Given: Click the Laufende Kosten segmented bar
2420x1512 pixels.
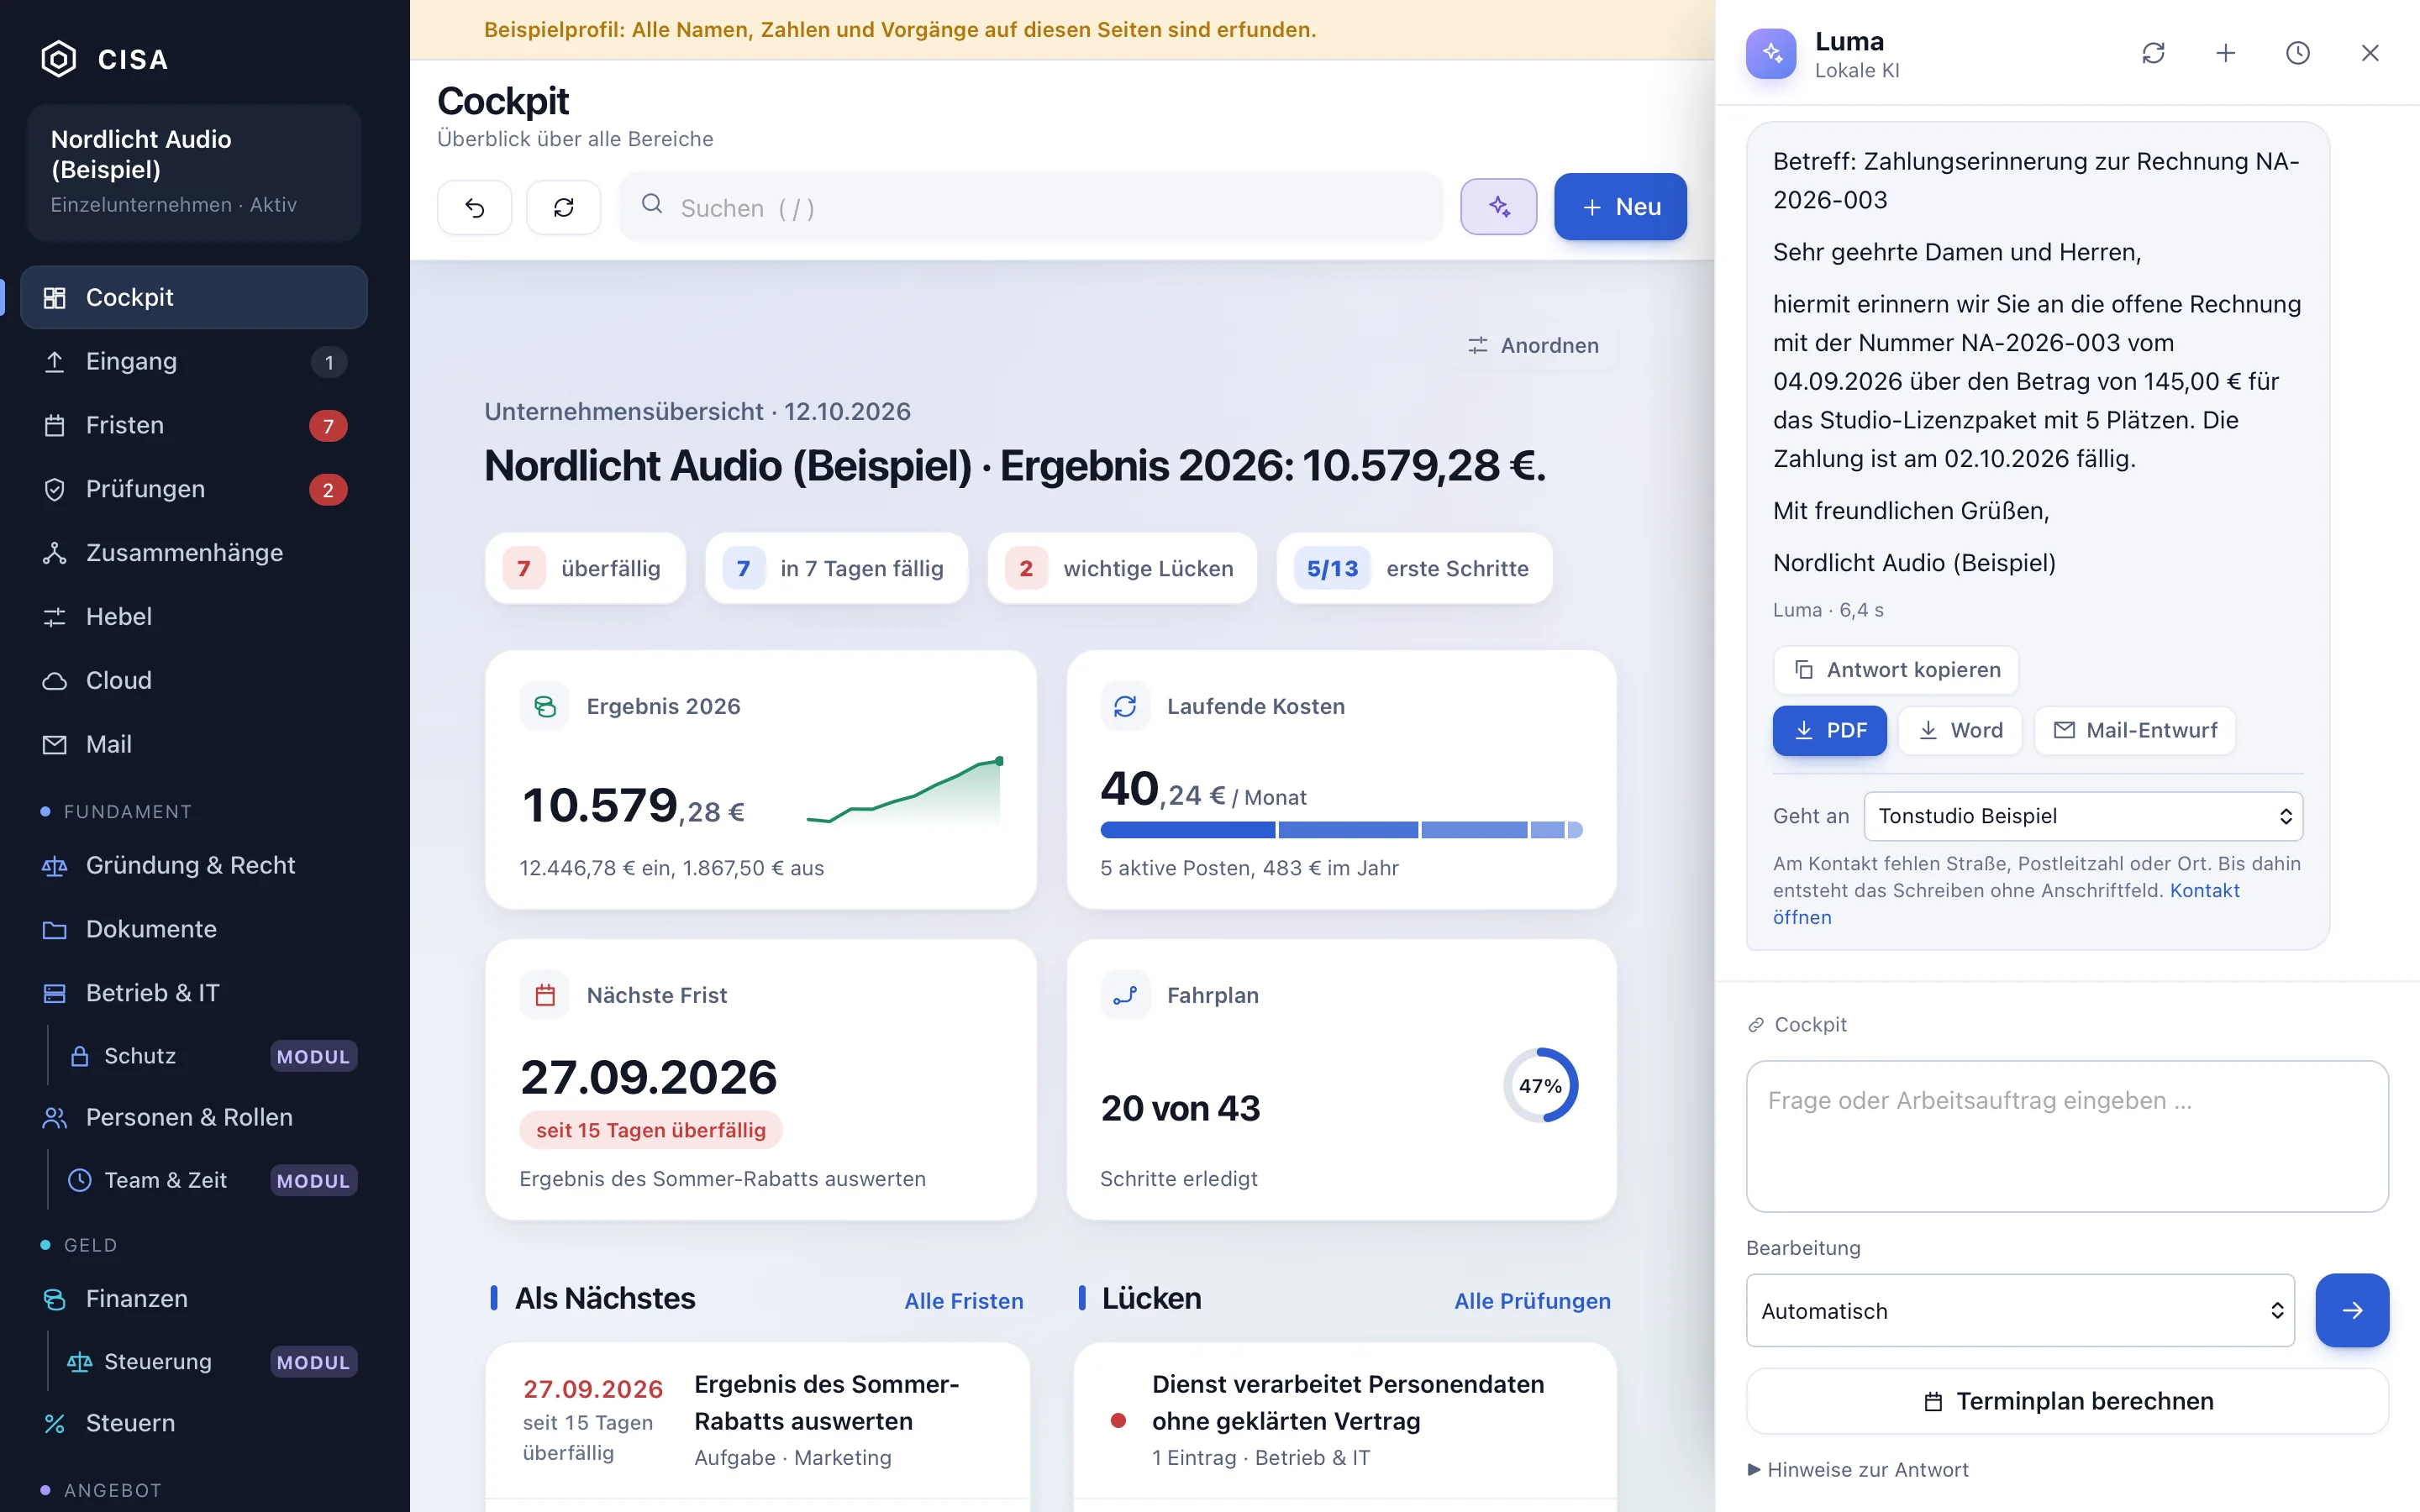Looking at the screenshot, I should click(1341, 830).
